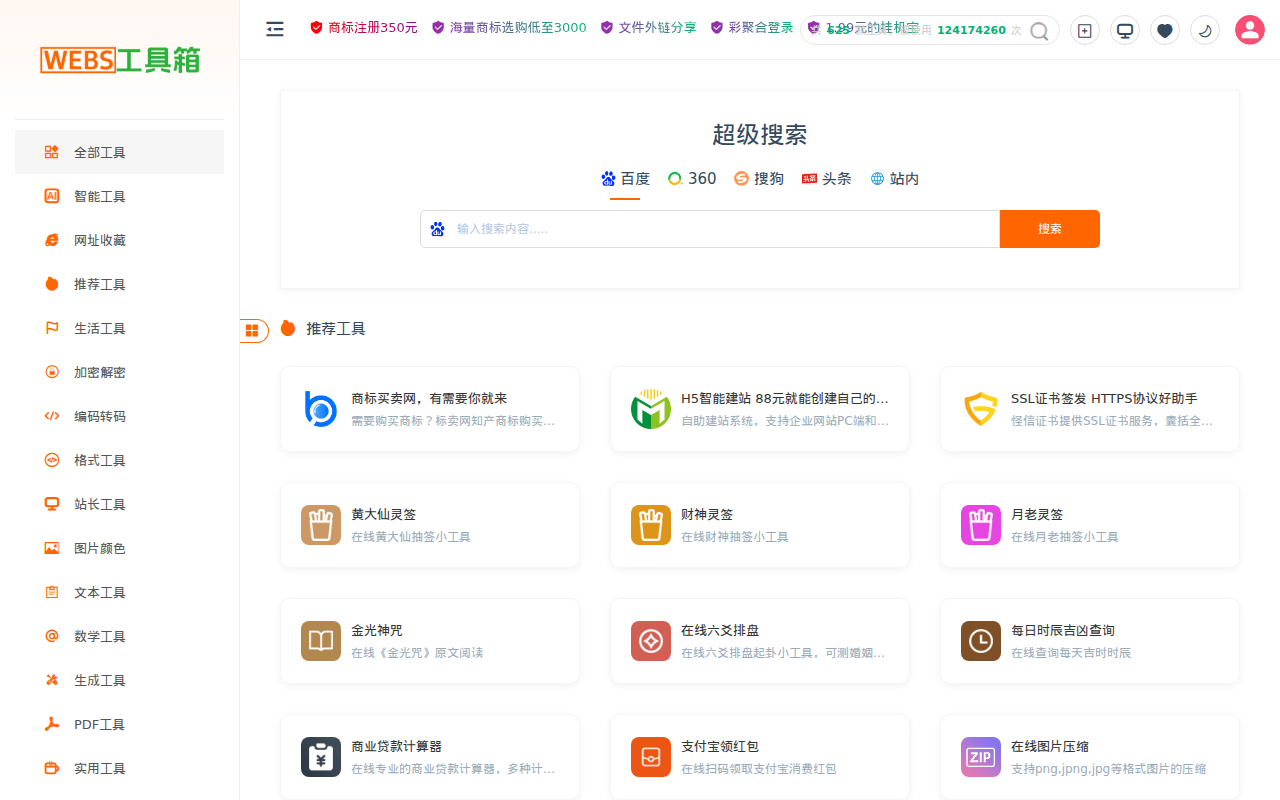
Task: Click the WEBS工具箱 logo
Action: point(120,60)
